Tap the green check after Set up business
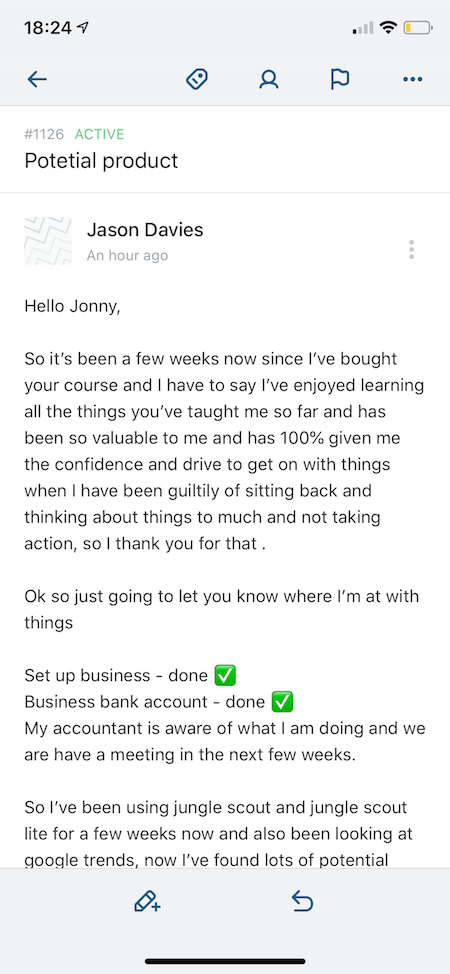The width and height of the screenshot is (450, 974). [224, 675]
